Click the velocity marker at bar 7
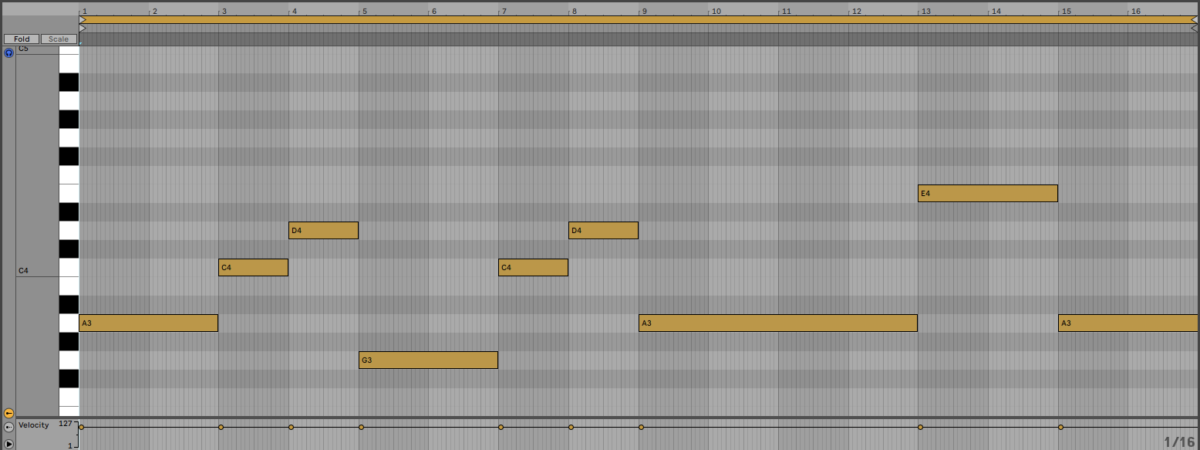The image size is (1200, 450). coord(501,427)
